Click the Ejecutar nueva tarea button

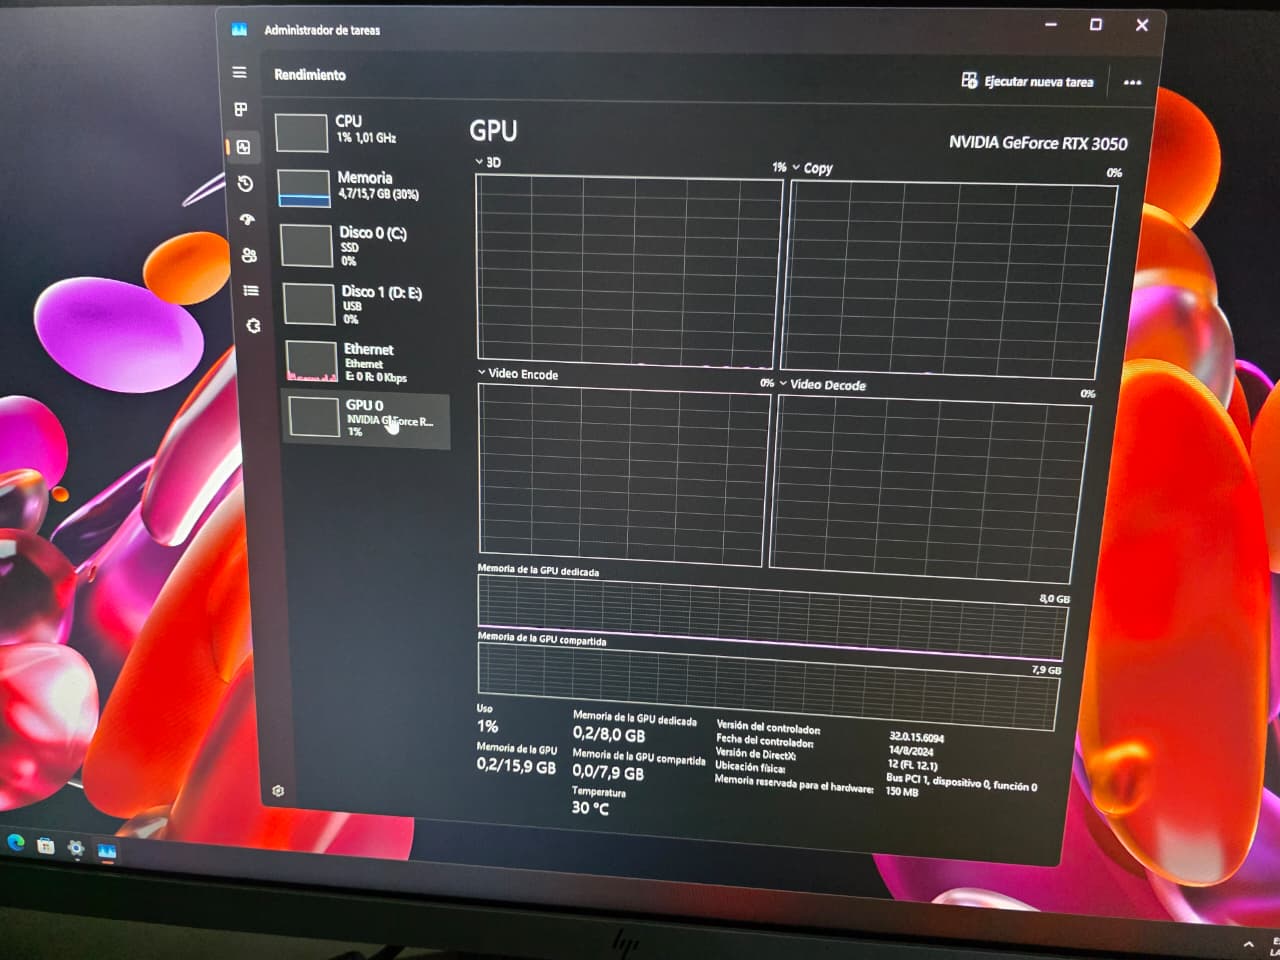pyautogui.click(x=1029, y=82)
